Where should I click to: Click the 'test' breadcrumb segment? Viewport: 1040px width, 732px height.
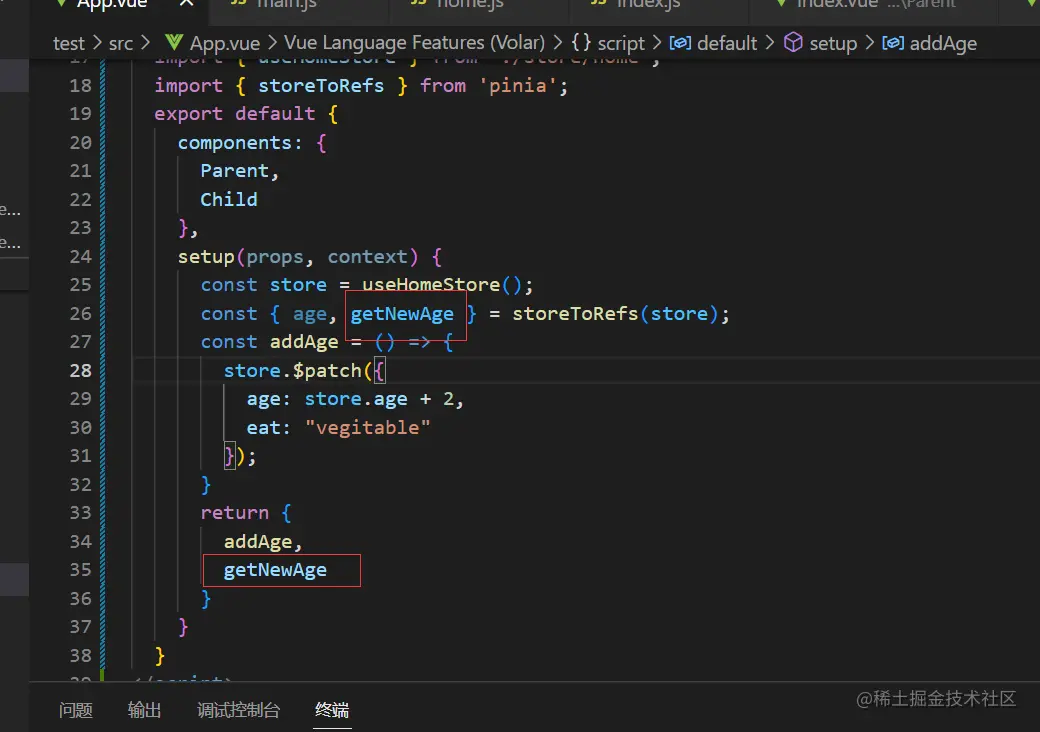[69, 44]
